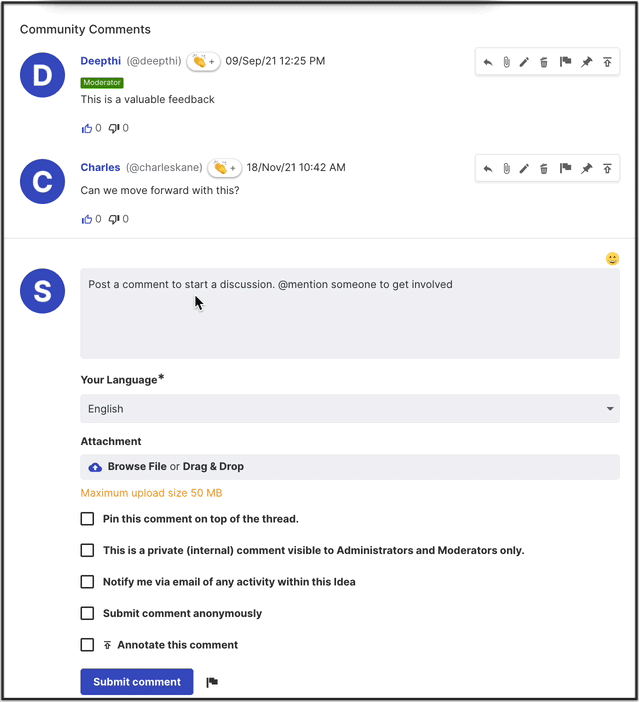Like Deepthi's comment with the thumbs-up icon
The image size is (639, 702).
tap(86, 129)
